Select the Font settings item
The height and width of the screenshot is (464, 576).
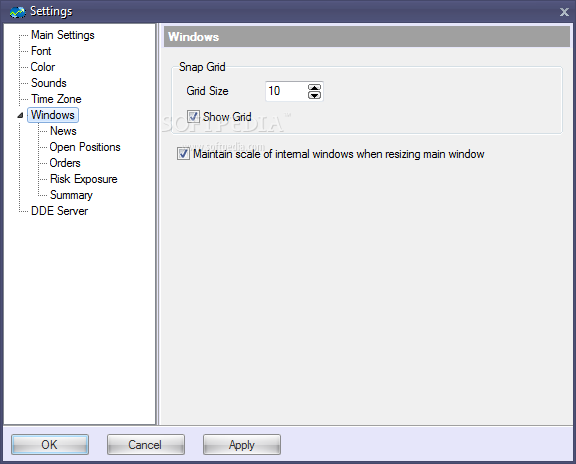tap(41, 51)
